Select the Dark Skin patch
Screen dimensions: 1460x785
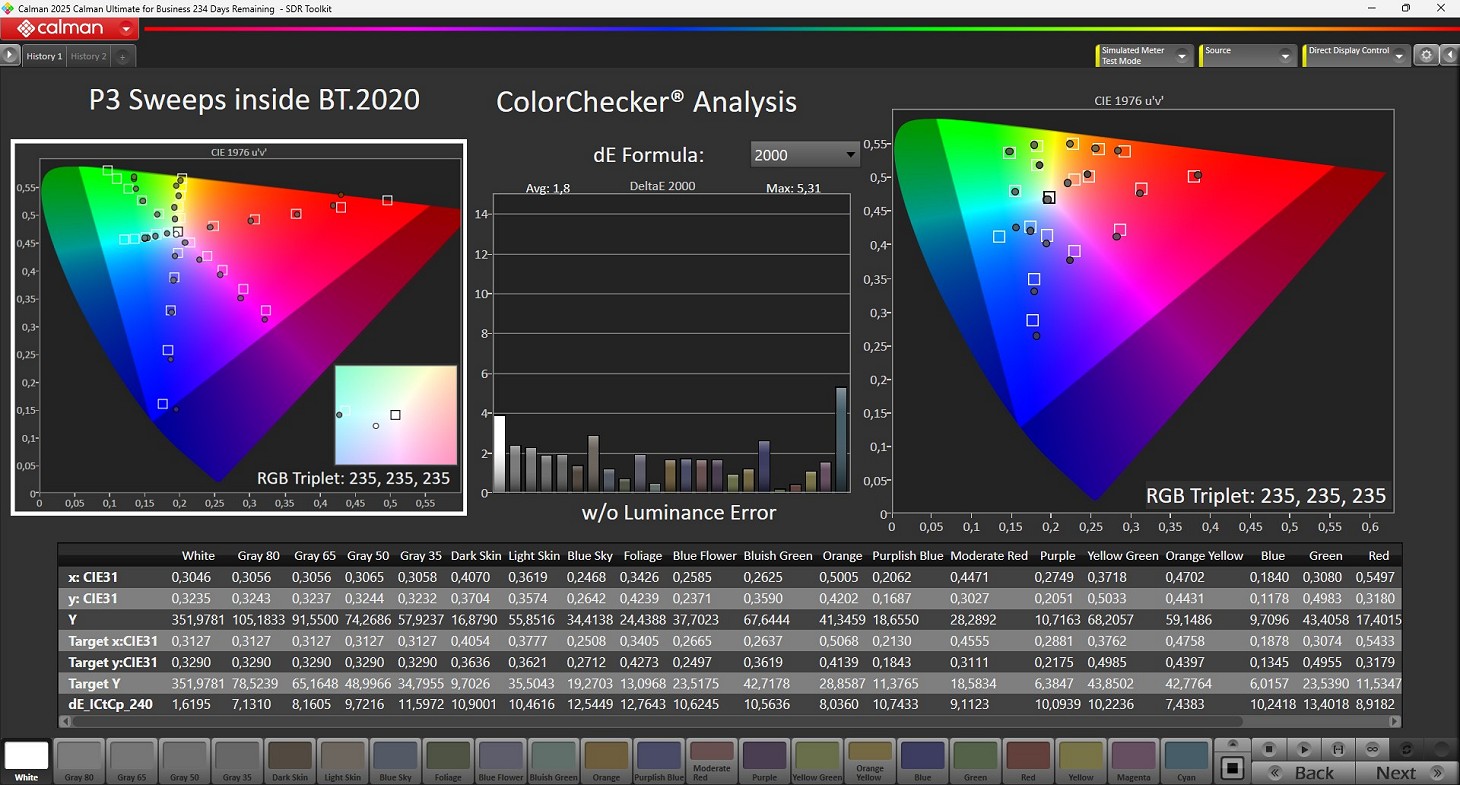pos(290,761)
